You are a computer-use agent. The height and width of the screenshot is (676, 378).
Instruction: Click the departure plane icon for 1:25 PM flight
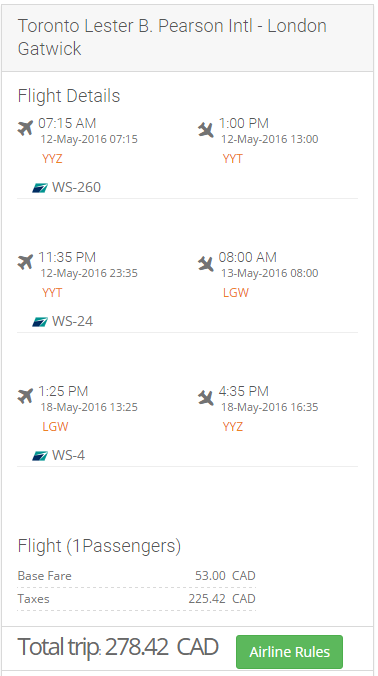click(x=25, y=396)
